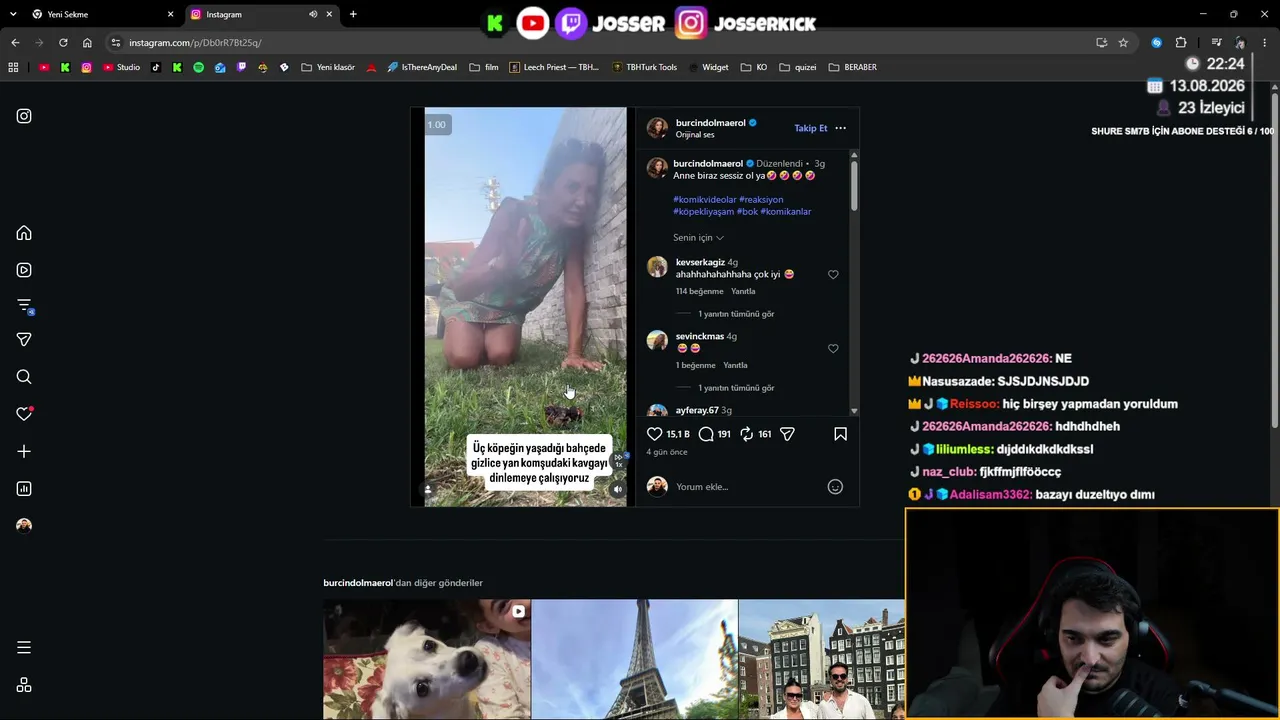Like the post with the heart icon

[654, 434]
